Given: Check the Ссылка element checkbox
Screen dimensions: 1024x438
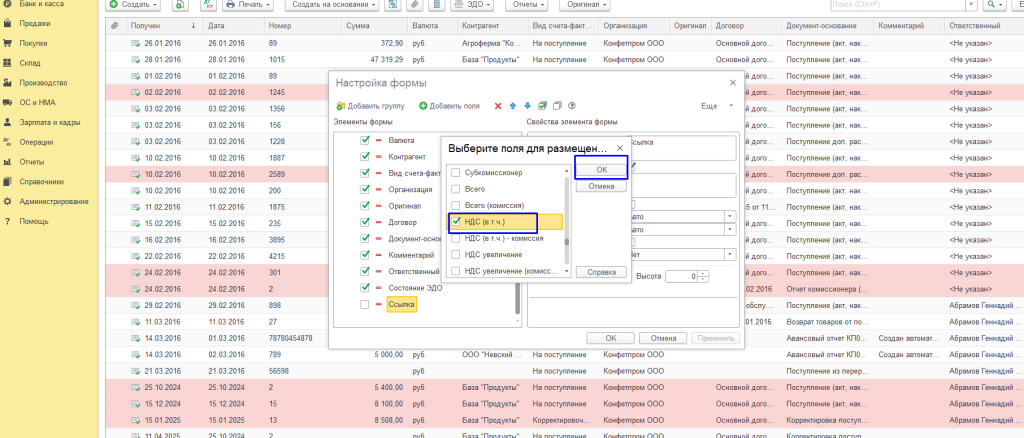Looking at the screenshot, I should 365,304.
